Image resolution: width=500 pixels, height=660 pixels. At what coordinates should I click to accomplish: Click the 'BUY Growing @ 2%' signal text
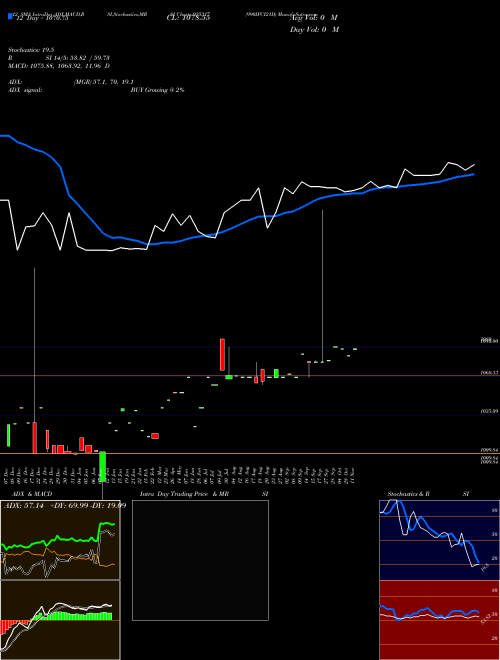pos(157,90)
